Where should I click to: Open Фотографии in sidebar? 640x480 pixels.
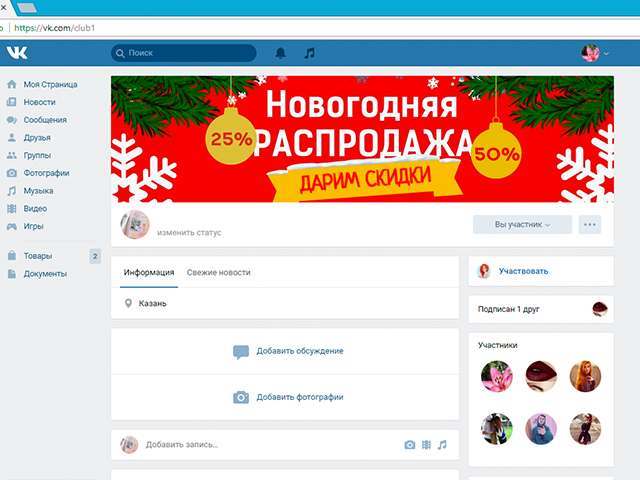coord(46,173)
